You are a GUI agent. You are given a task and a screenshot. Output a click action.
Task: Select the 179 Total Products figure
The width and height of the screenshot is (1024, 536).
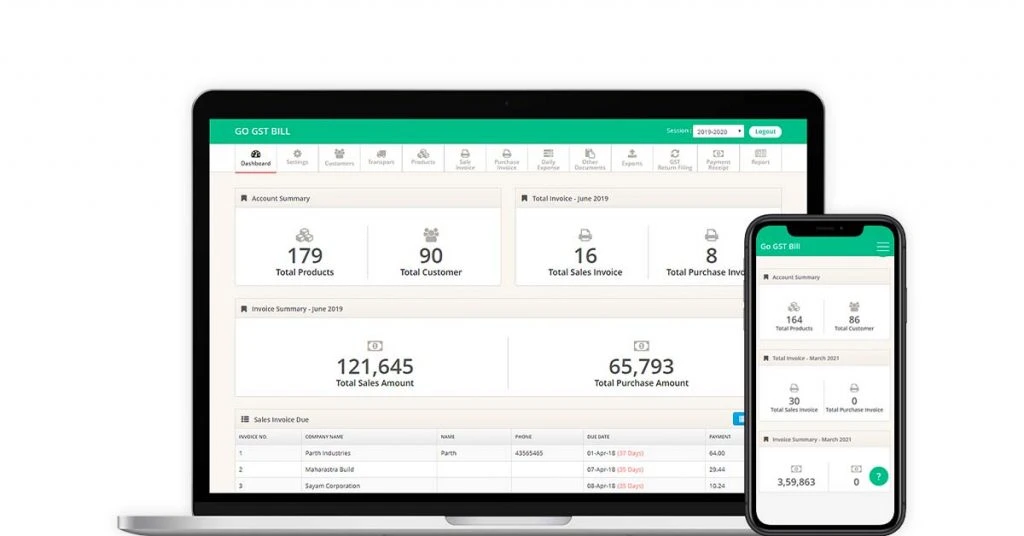pos(305,255)
